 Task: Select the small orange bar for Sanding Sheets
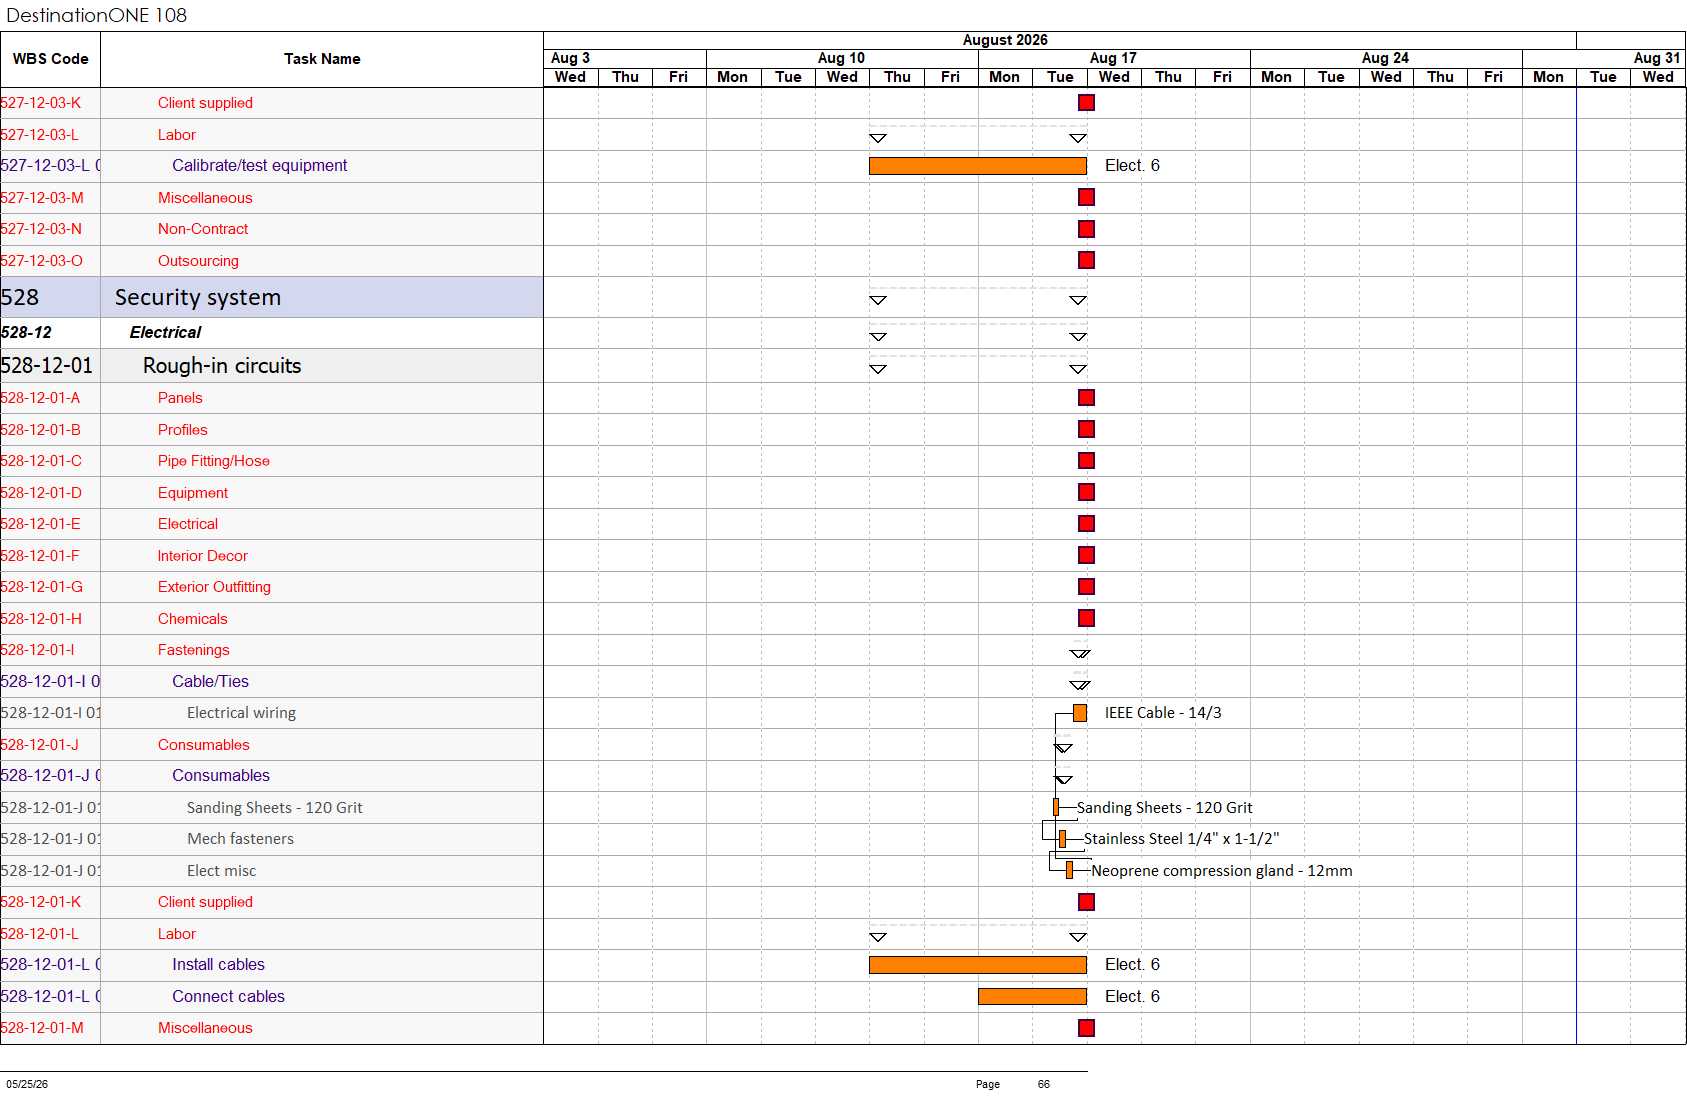click(1056, 807)
